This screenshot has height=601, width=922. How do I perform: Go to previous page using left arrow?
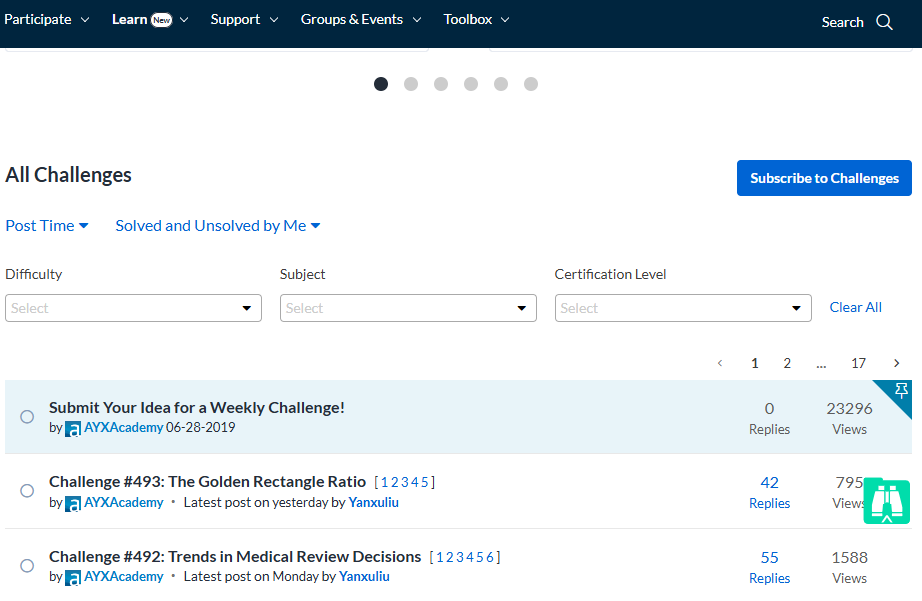720,363
